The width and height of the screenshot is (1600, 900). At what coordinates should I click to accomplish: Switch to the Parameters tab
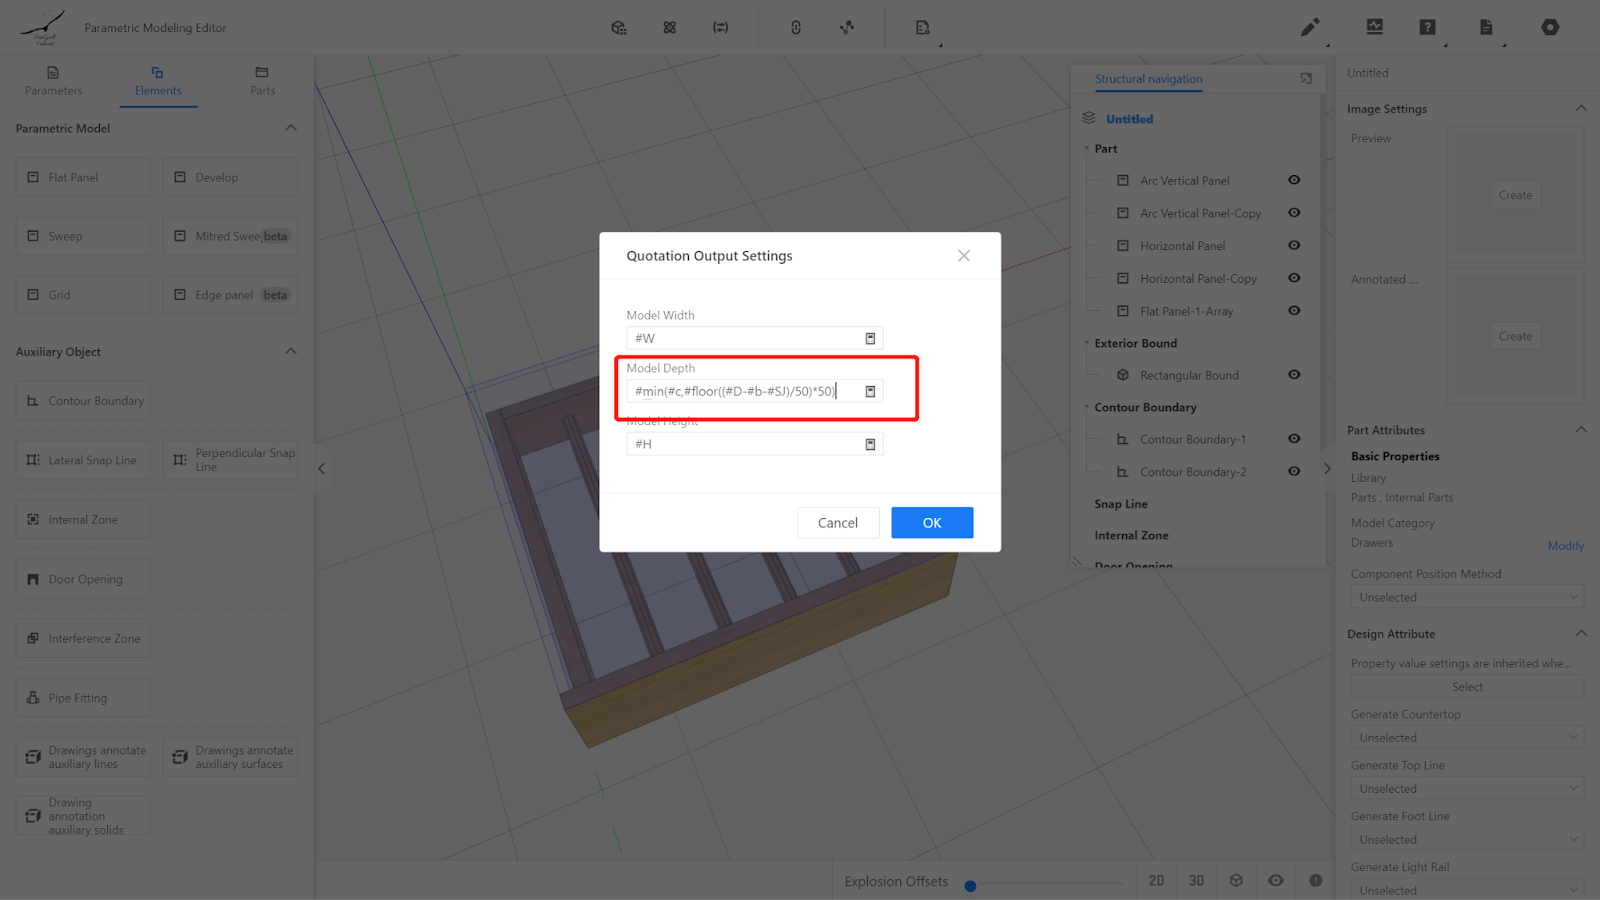54,81
